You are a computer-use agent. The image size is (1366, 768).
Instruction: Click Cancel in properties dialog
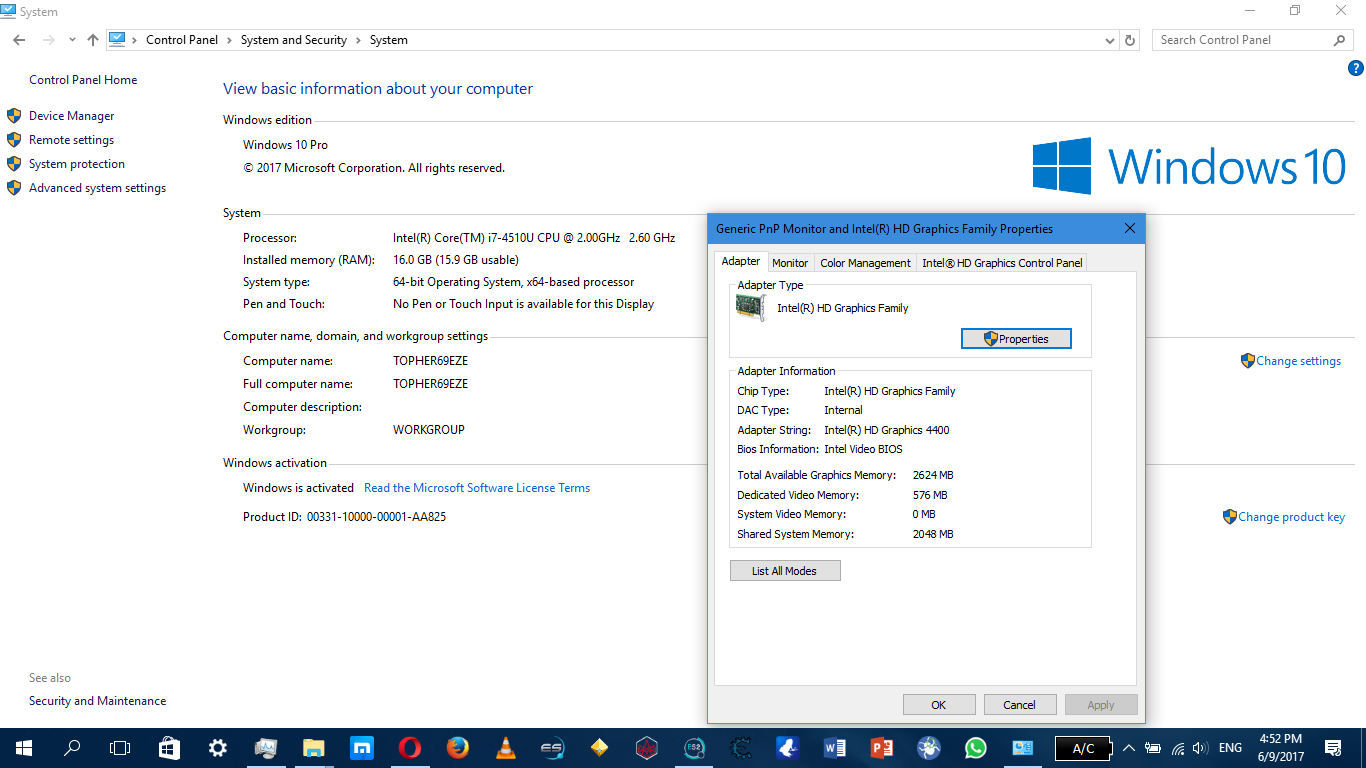point(1020,705)
